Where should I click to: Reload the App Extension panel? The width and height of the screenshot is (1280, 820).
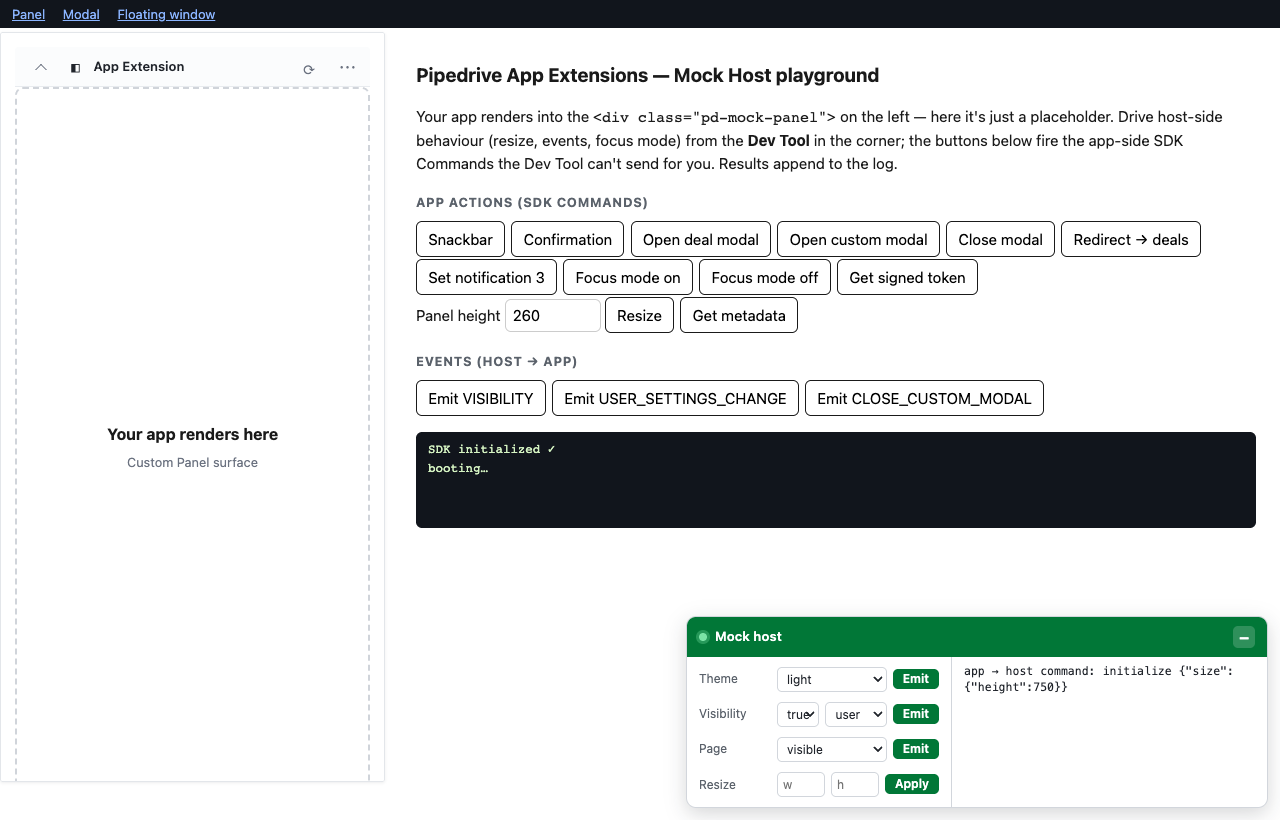309,69
